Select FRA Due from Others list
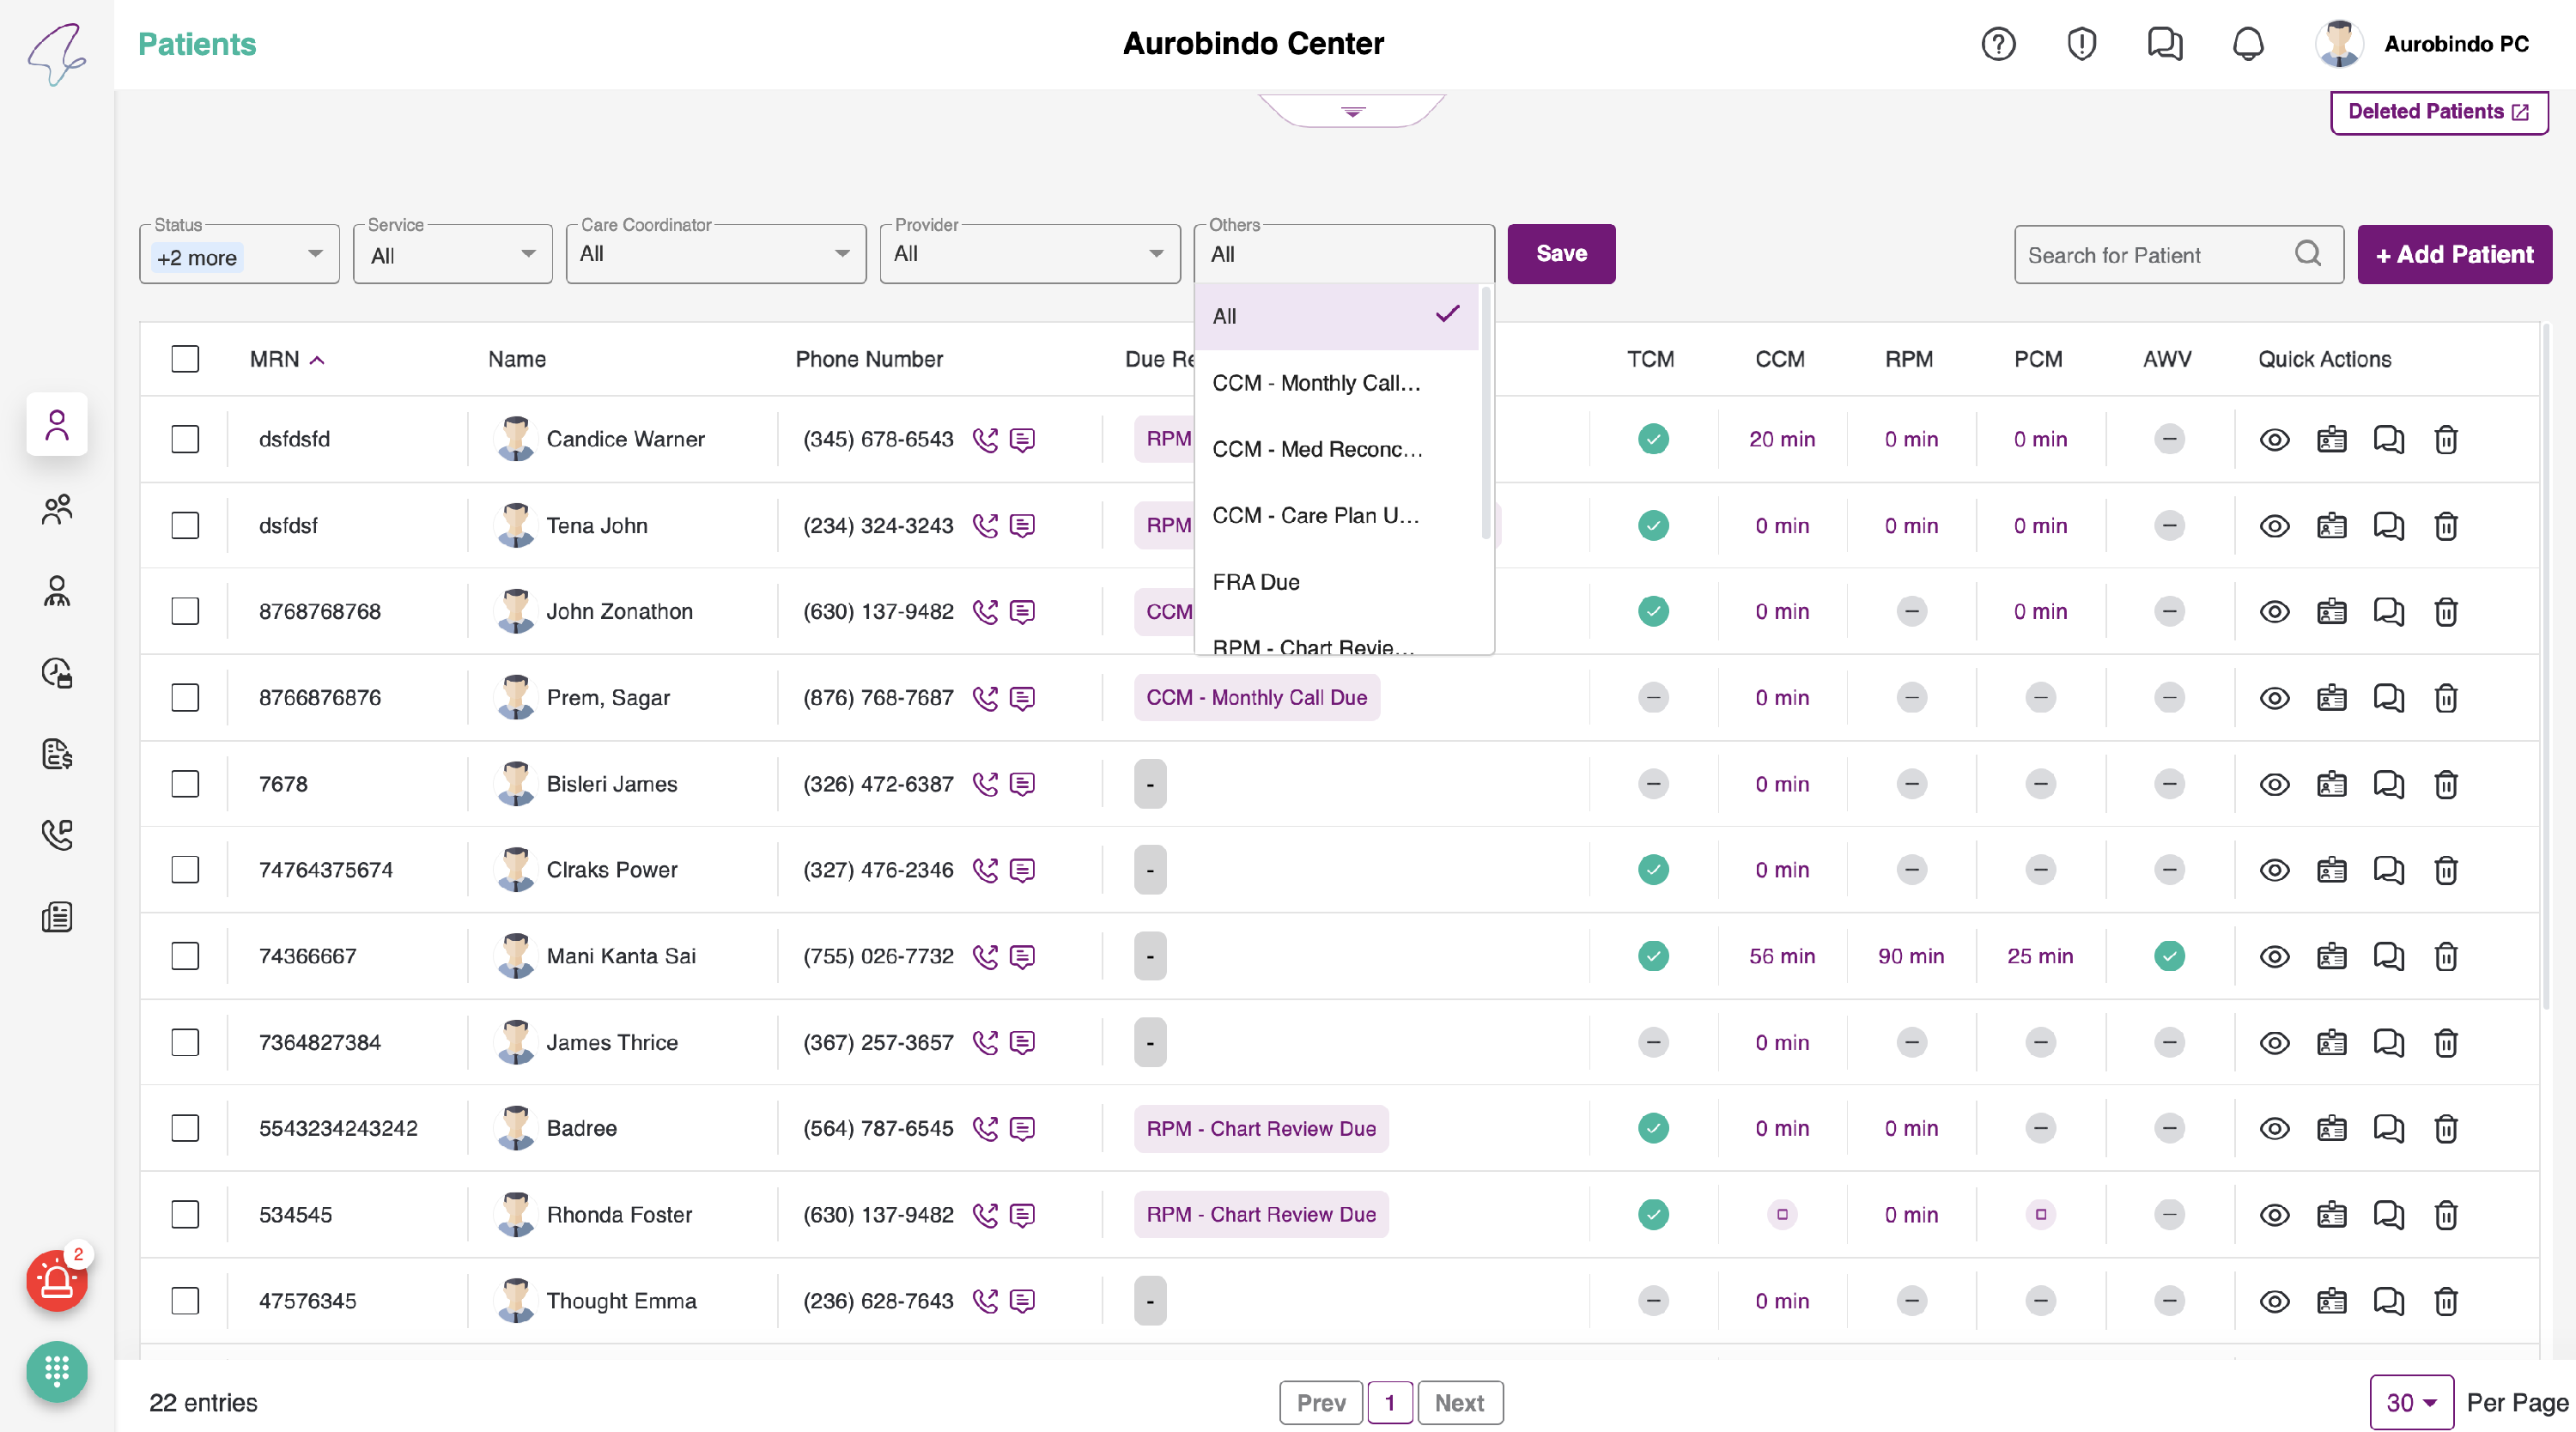Image resolution: width=2576 pixels, height=1432 pixels. tap(1256, 582)
